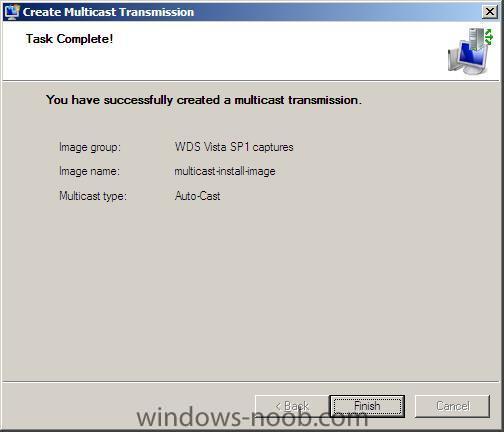Click the wizard icon in the title bar
Screen dimensions: 504x432
(x=12, y=12)
